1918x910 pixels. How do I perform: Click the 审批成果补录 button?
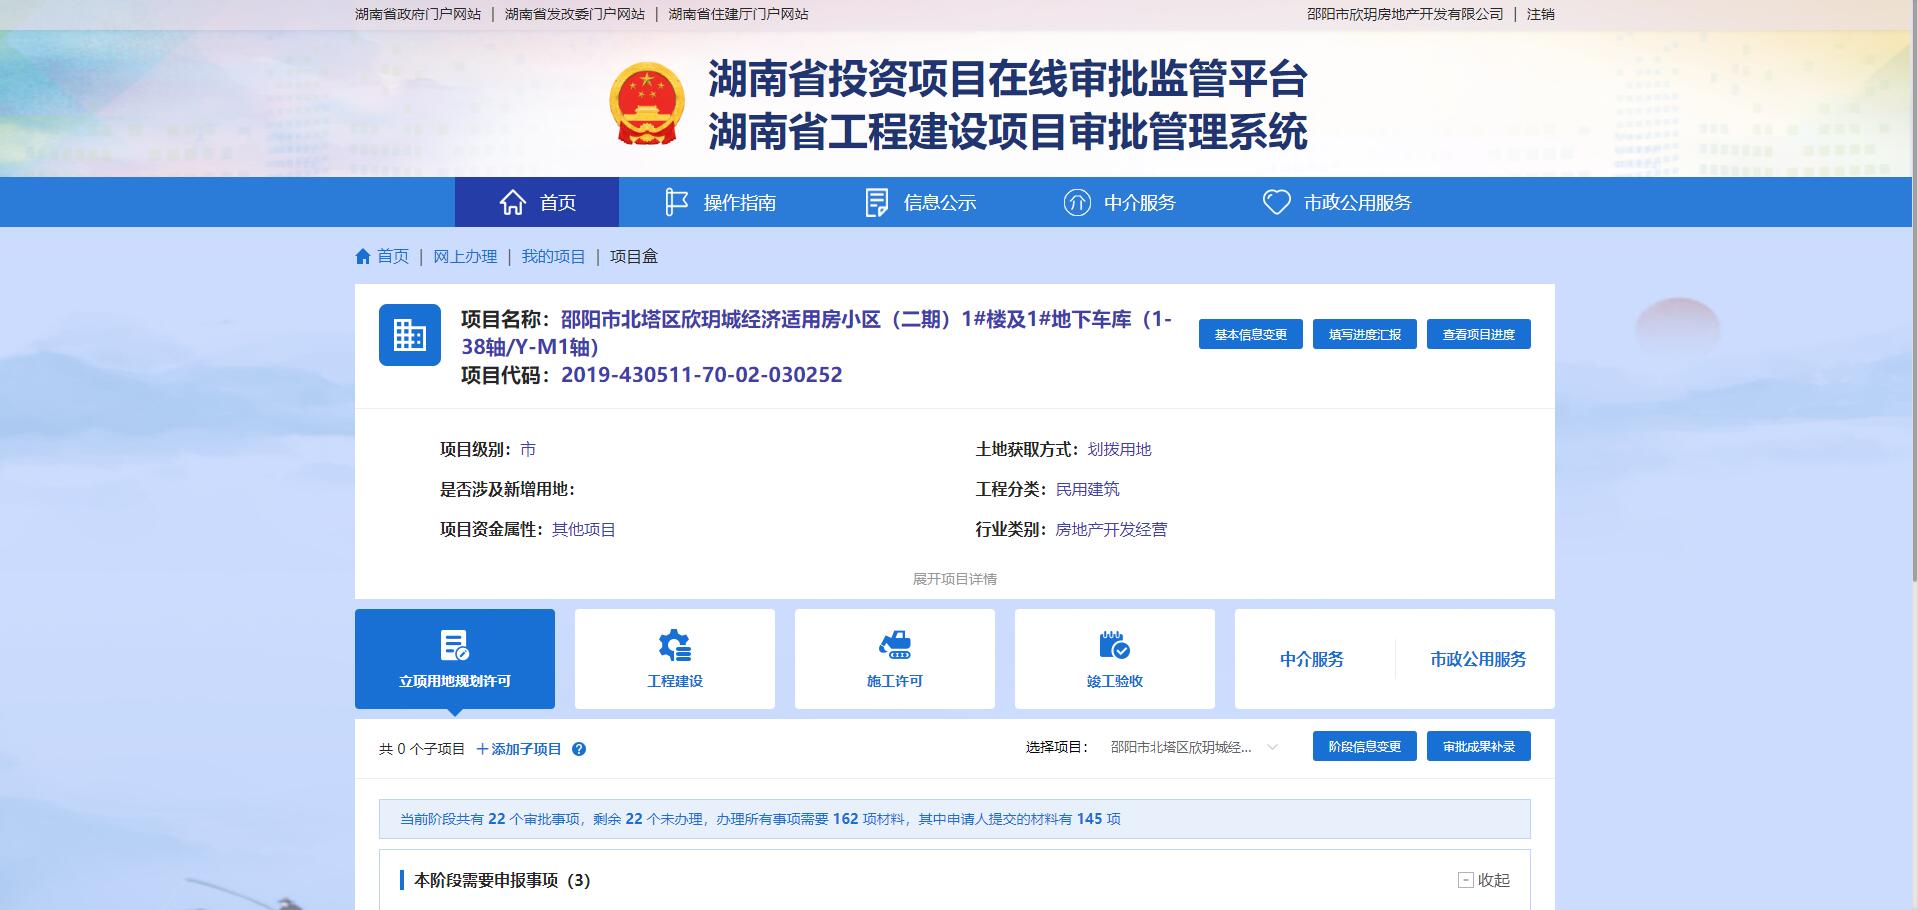tap(1479, 746)
